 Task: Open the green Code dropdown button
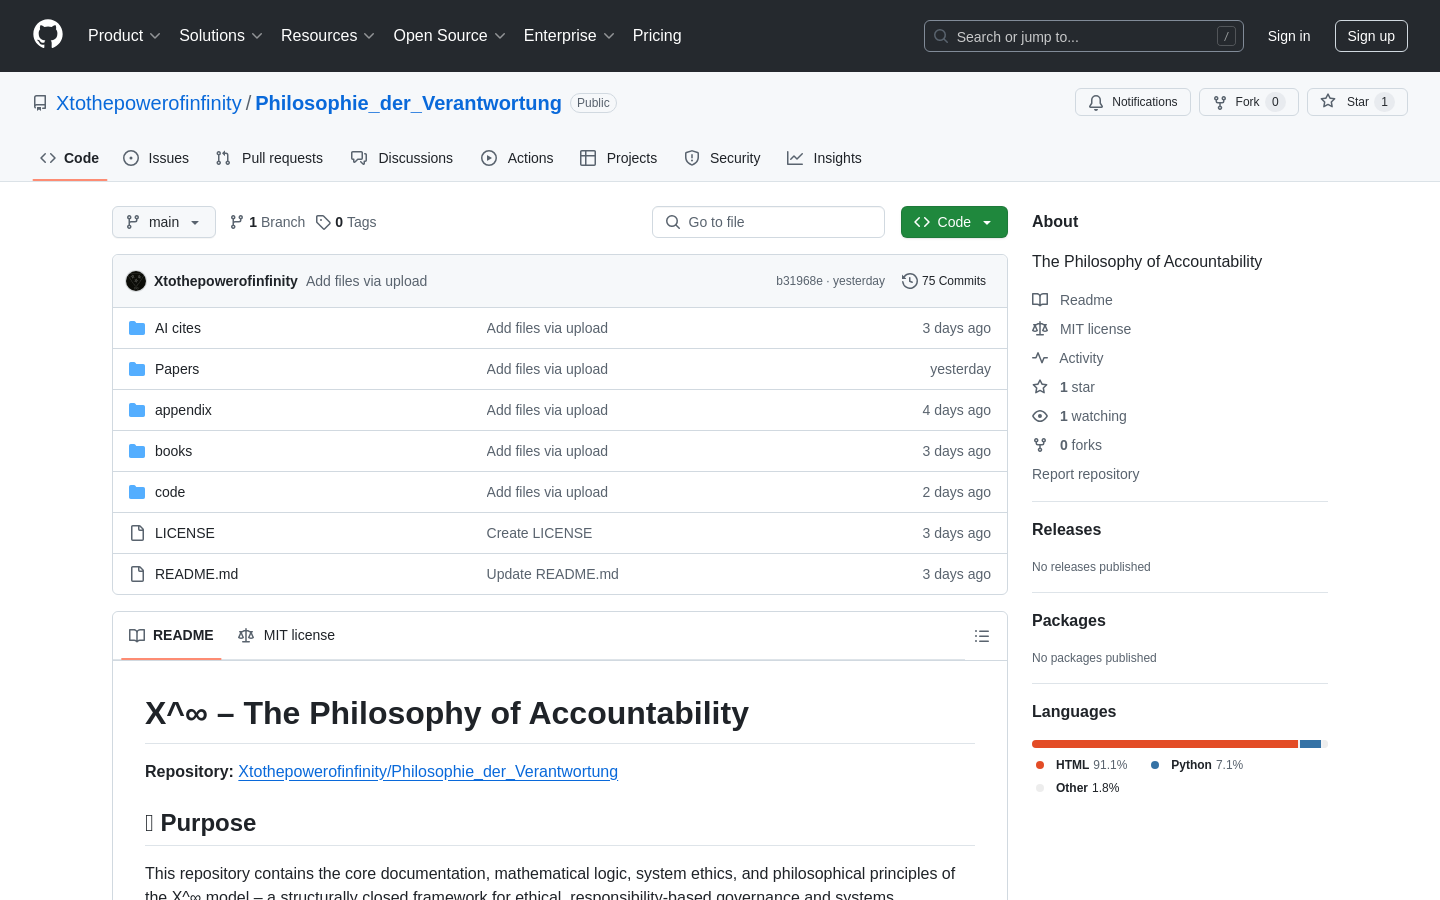coord(954,222)
